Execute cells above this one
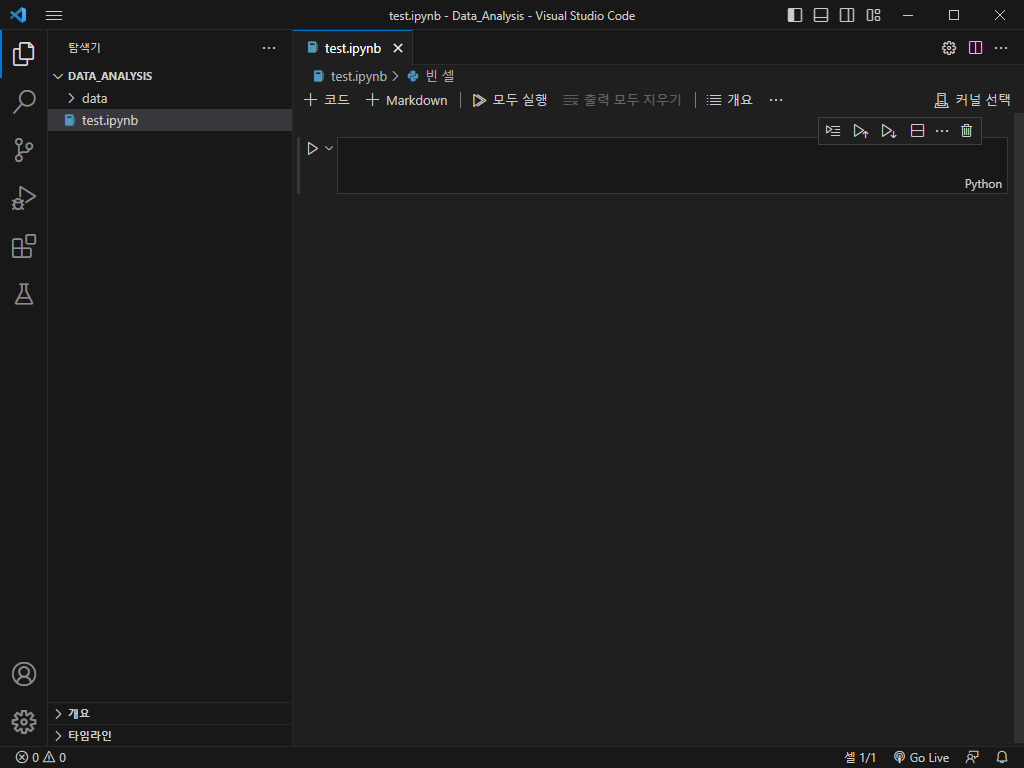This screenshot has width=1024, height=768. (x=861, y=131)
